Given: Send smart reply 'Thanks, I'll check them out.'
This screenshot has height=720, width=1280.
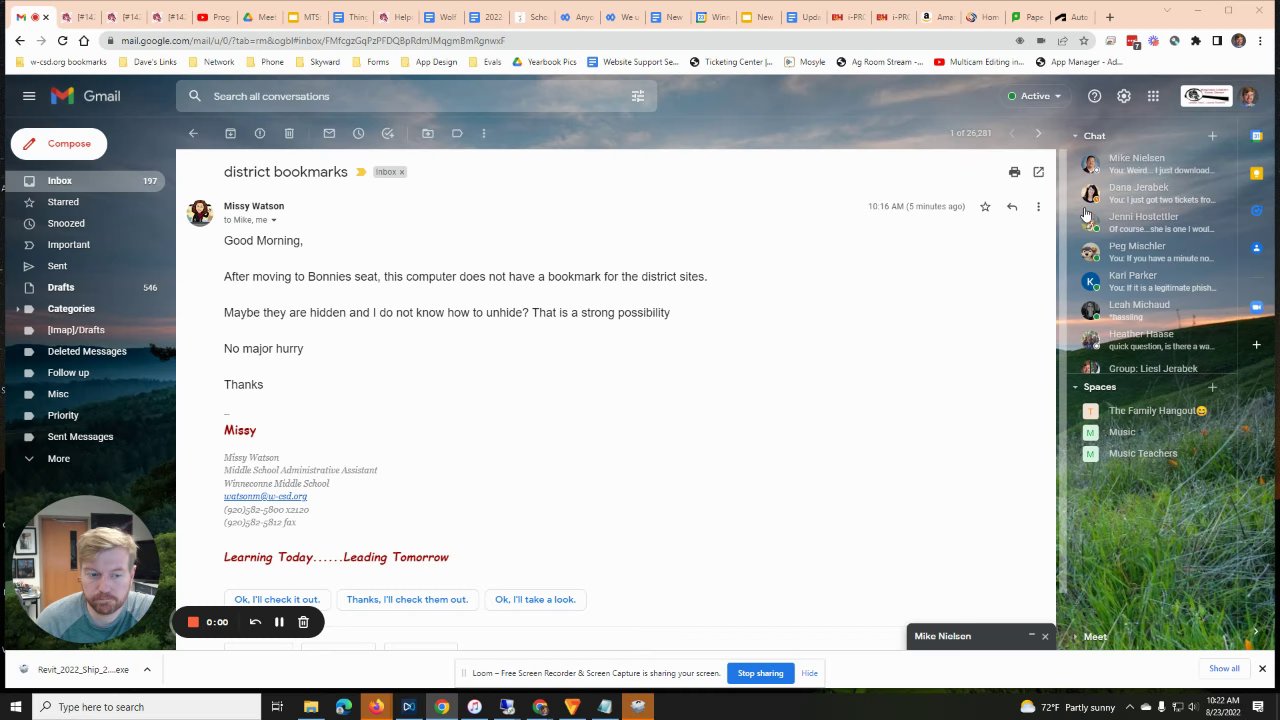Looking at the screenshot, I should point(407,600).
